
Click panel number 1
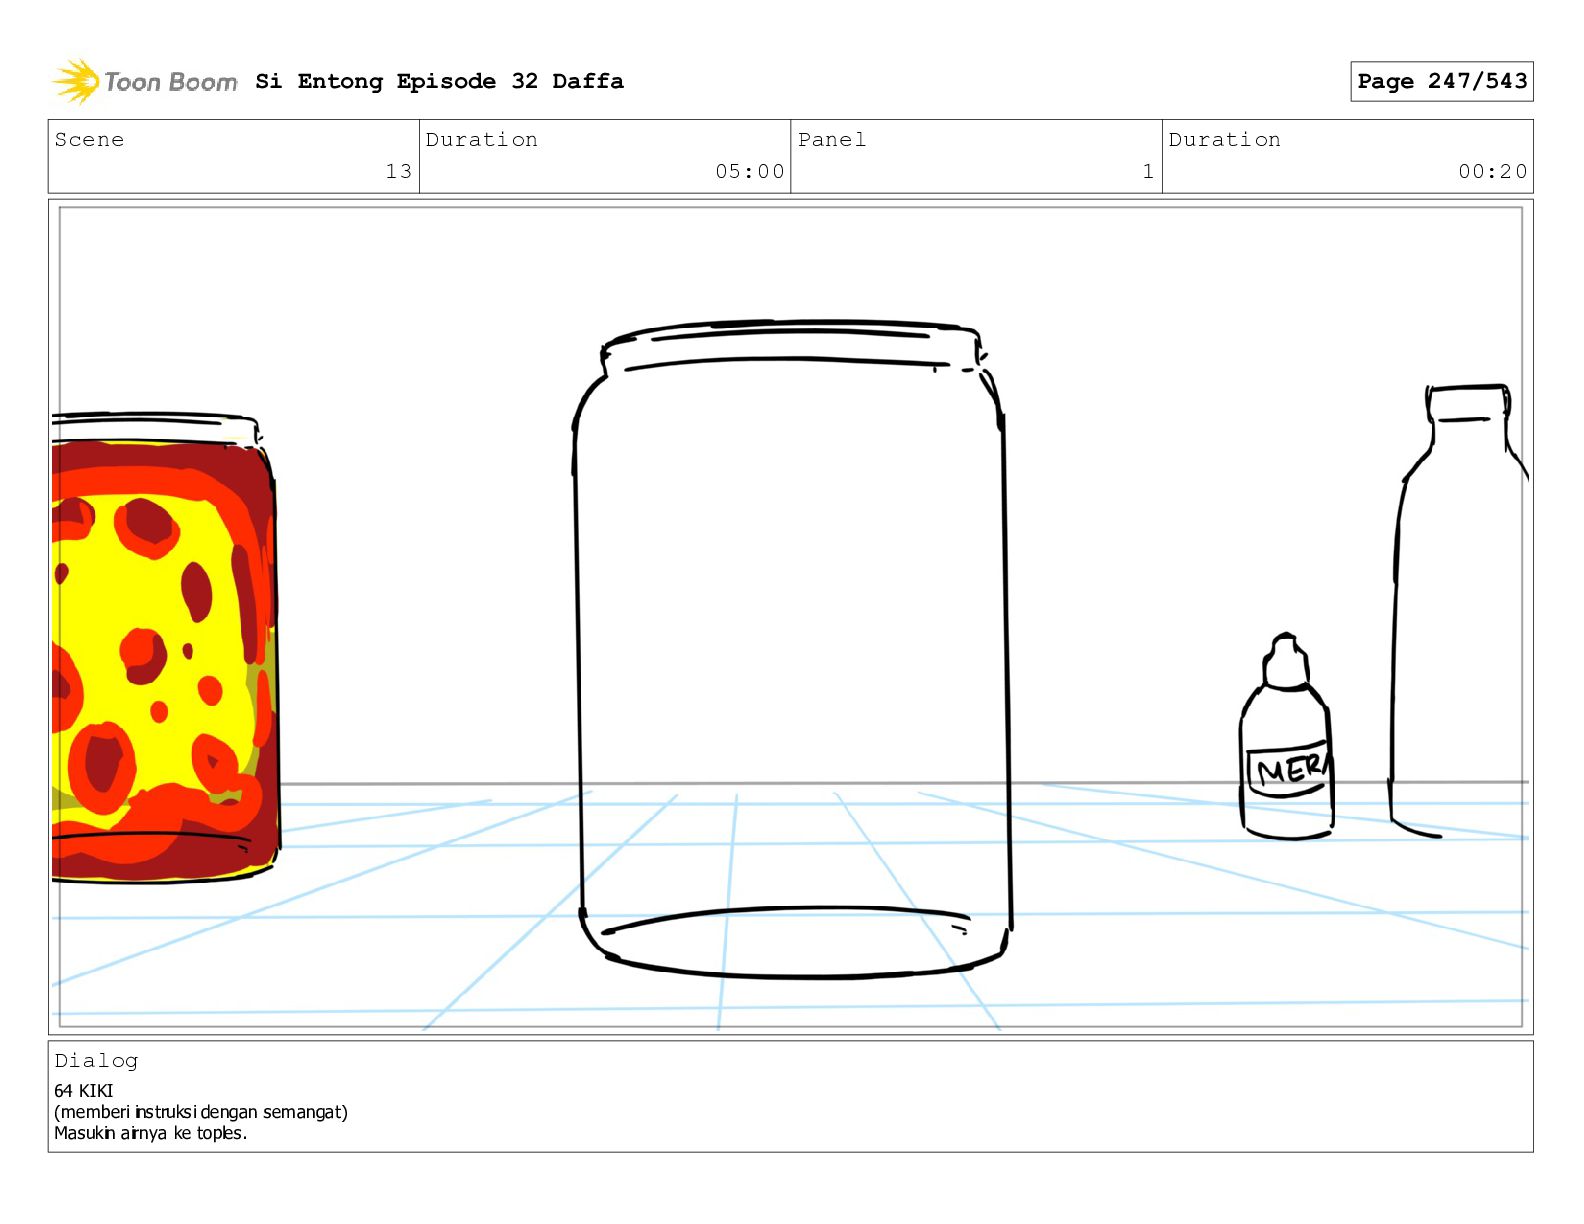[x=1148, y=171]
